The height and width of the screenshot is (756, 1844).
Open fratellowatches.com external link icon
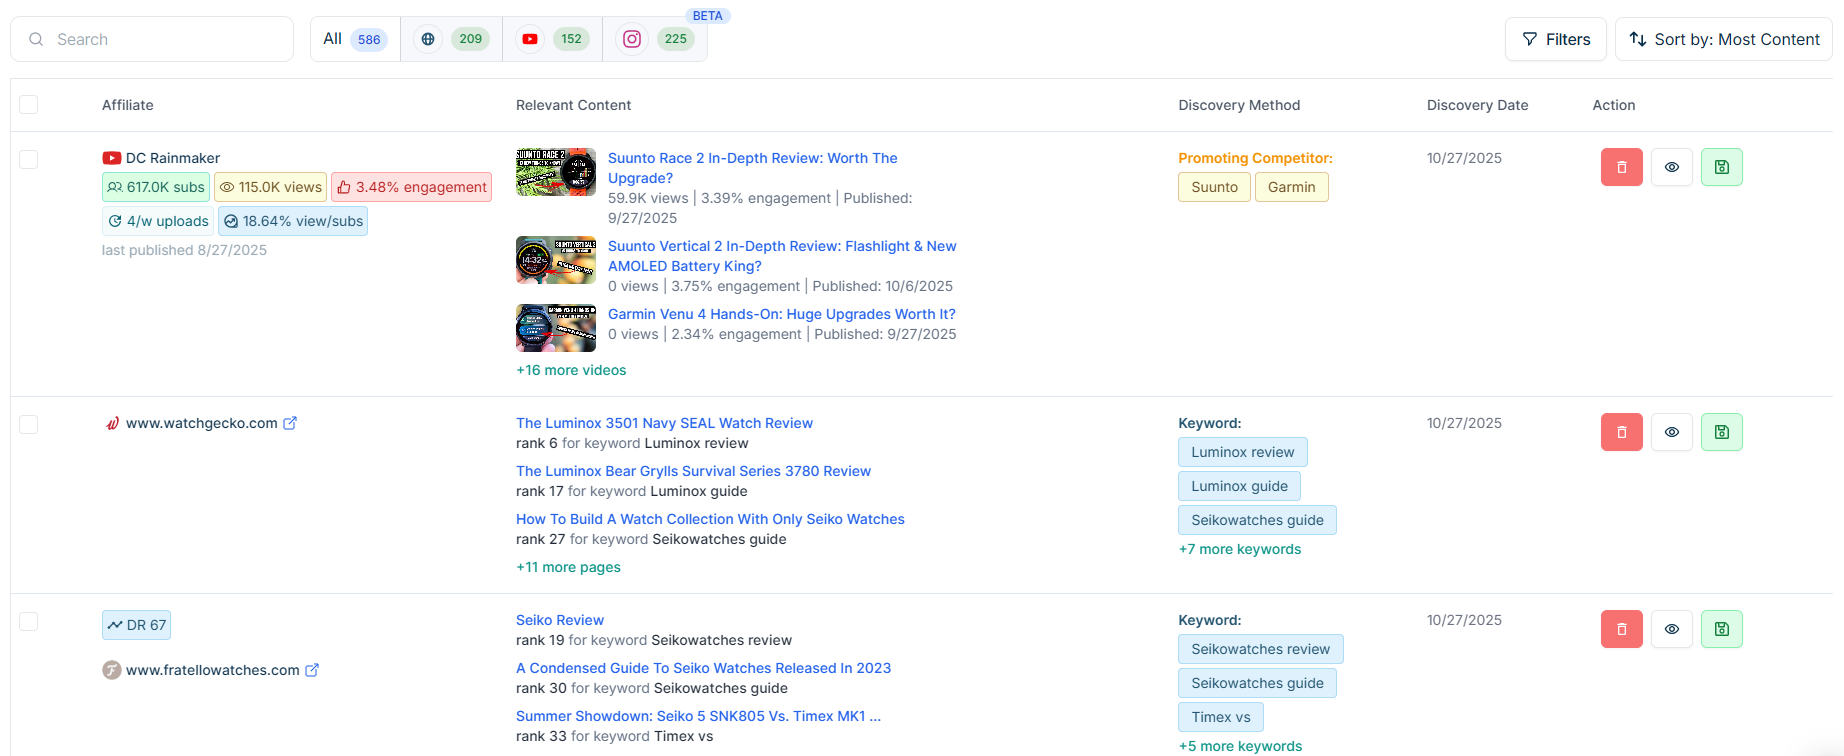(312, 670)
